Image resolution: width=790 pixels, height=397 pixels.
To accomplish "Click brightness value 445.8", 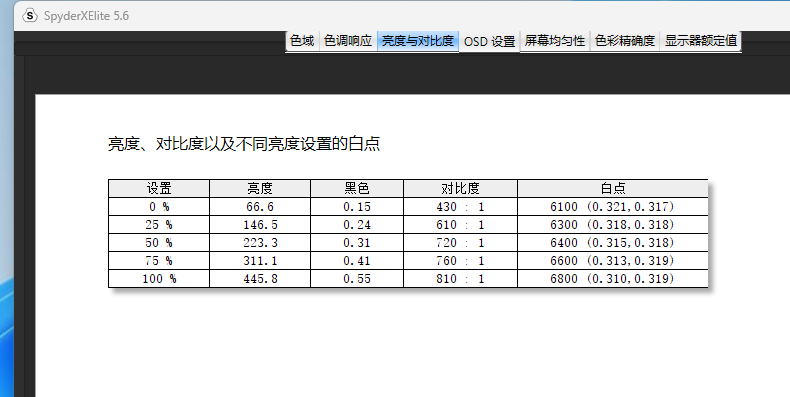I will (260, 279).
